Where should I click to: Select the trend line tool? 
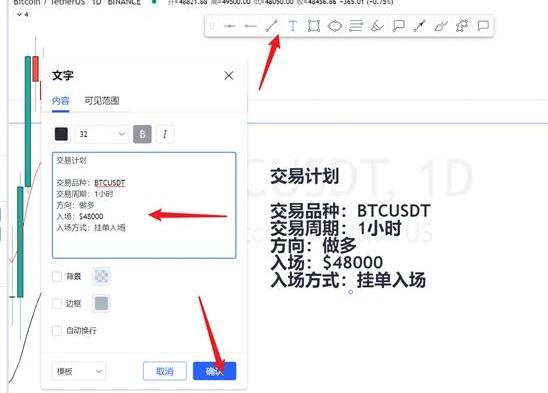(x=272, y=26)
